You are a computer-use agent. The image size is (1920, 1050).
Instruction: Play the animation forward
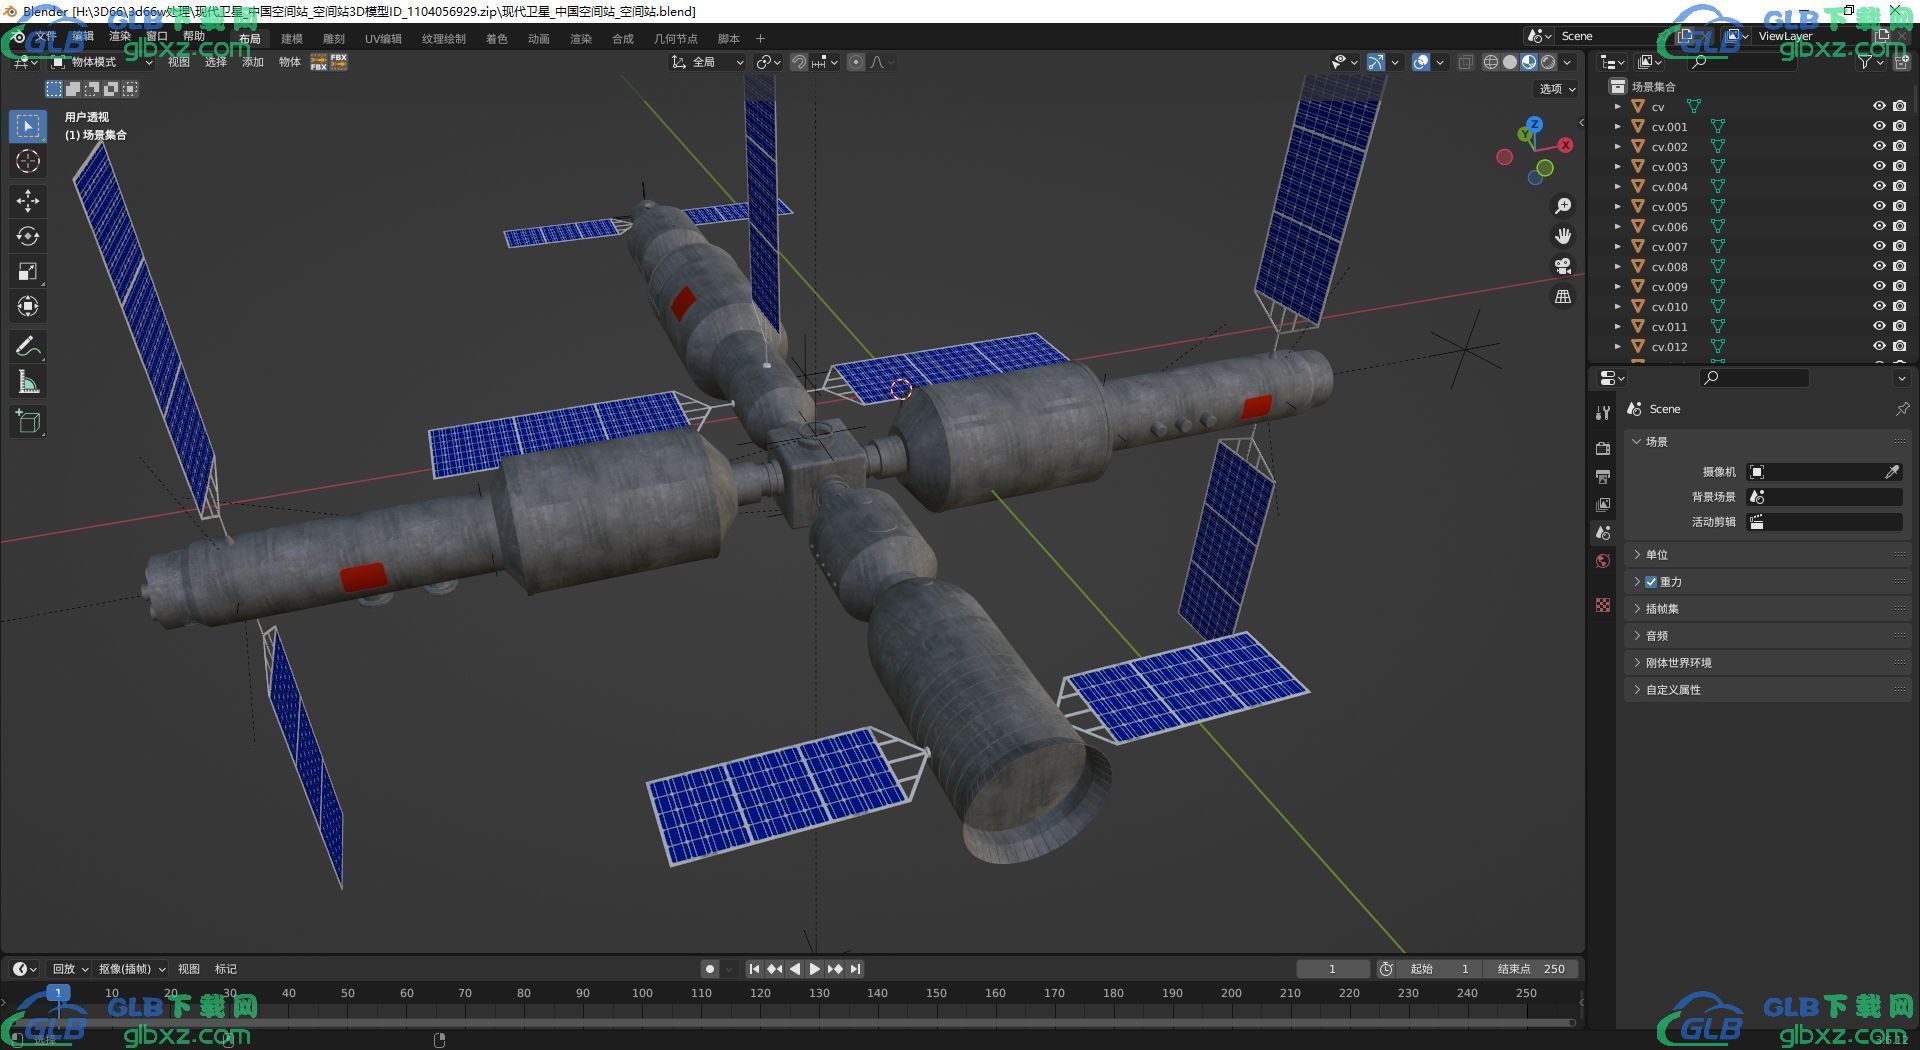(814, 969)
